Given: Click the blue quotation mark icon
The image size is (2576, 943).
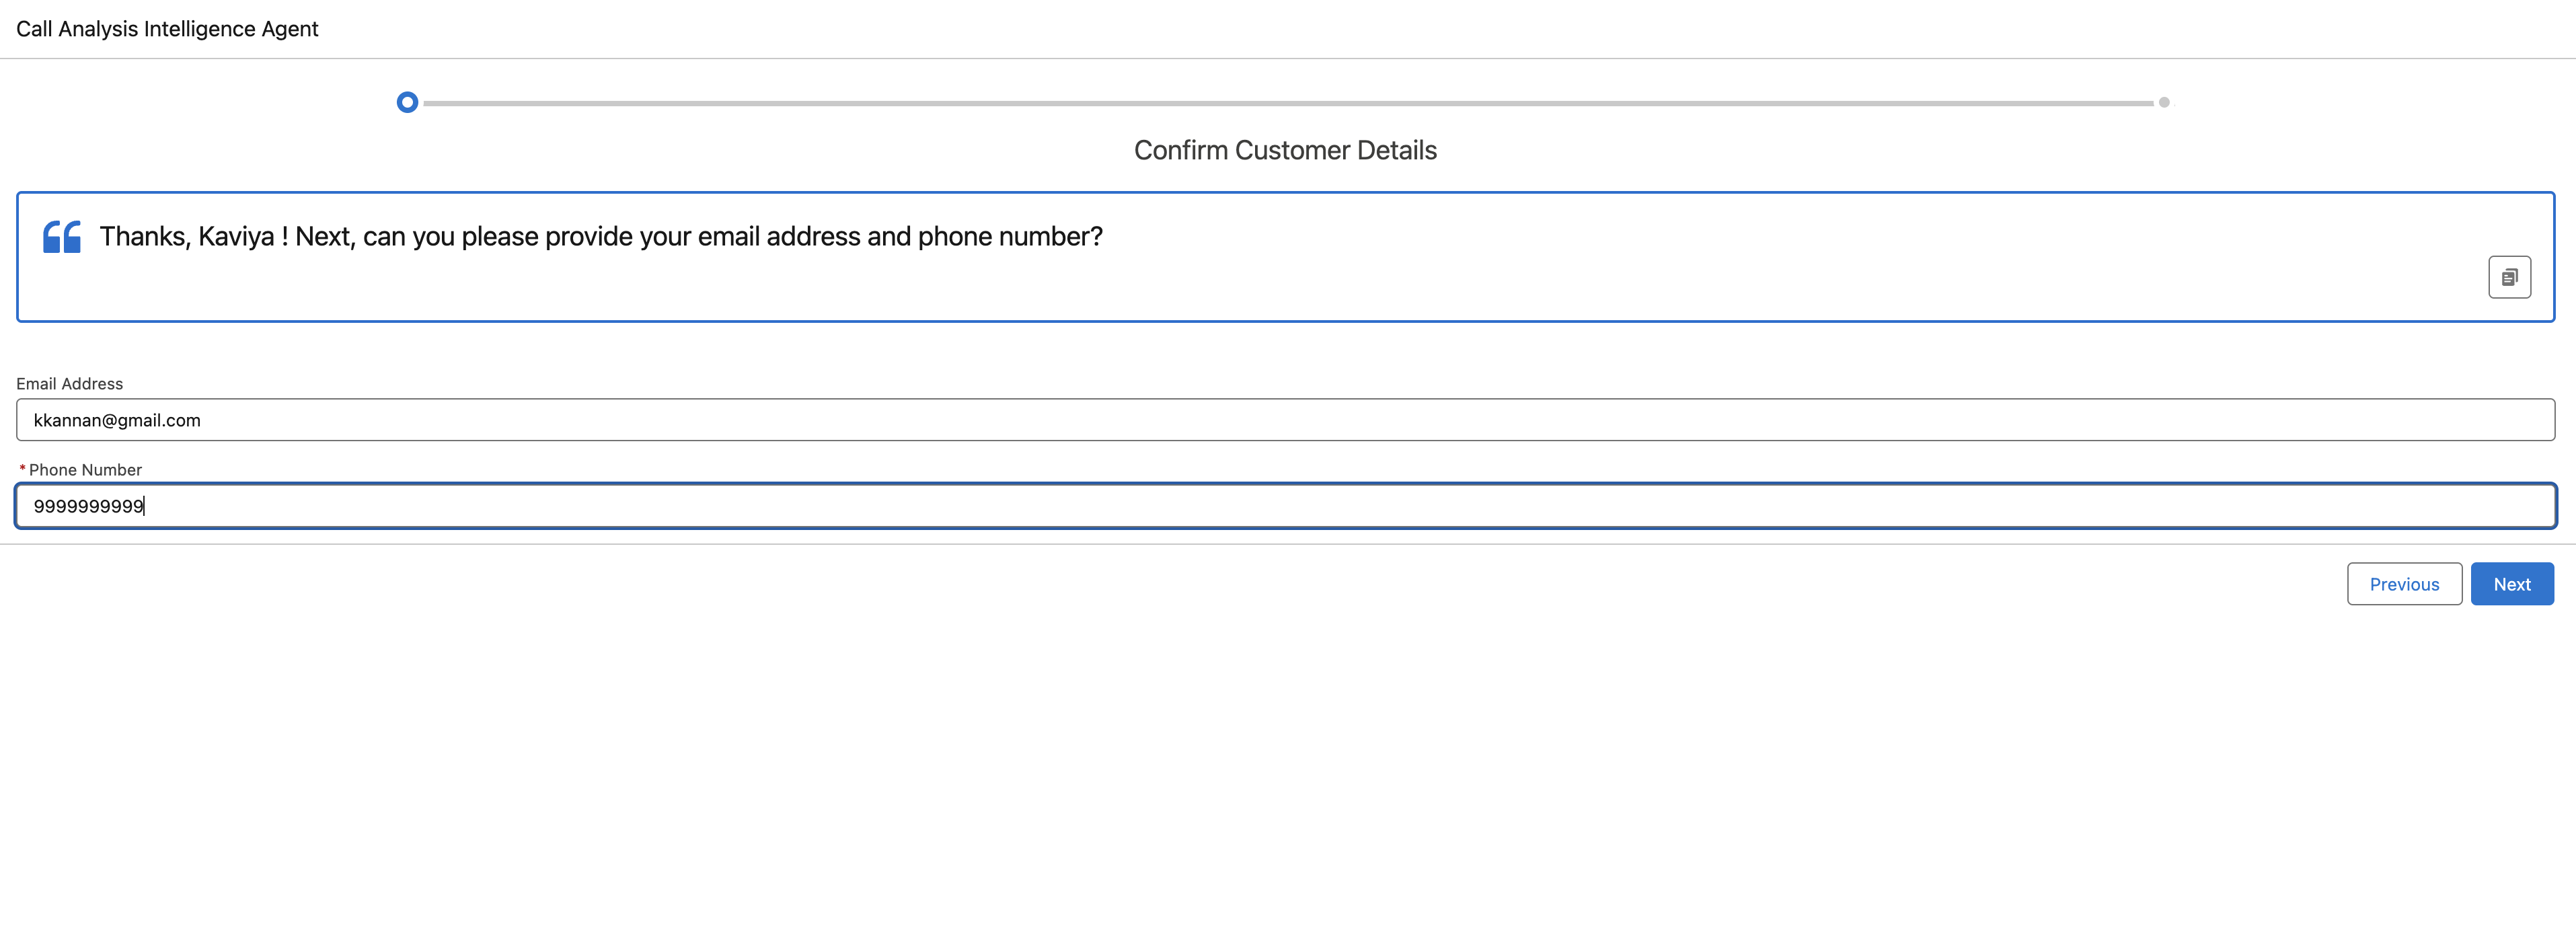Looking at the screenshot, I should 62,237.
